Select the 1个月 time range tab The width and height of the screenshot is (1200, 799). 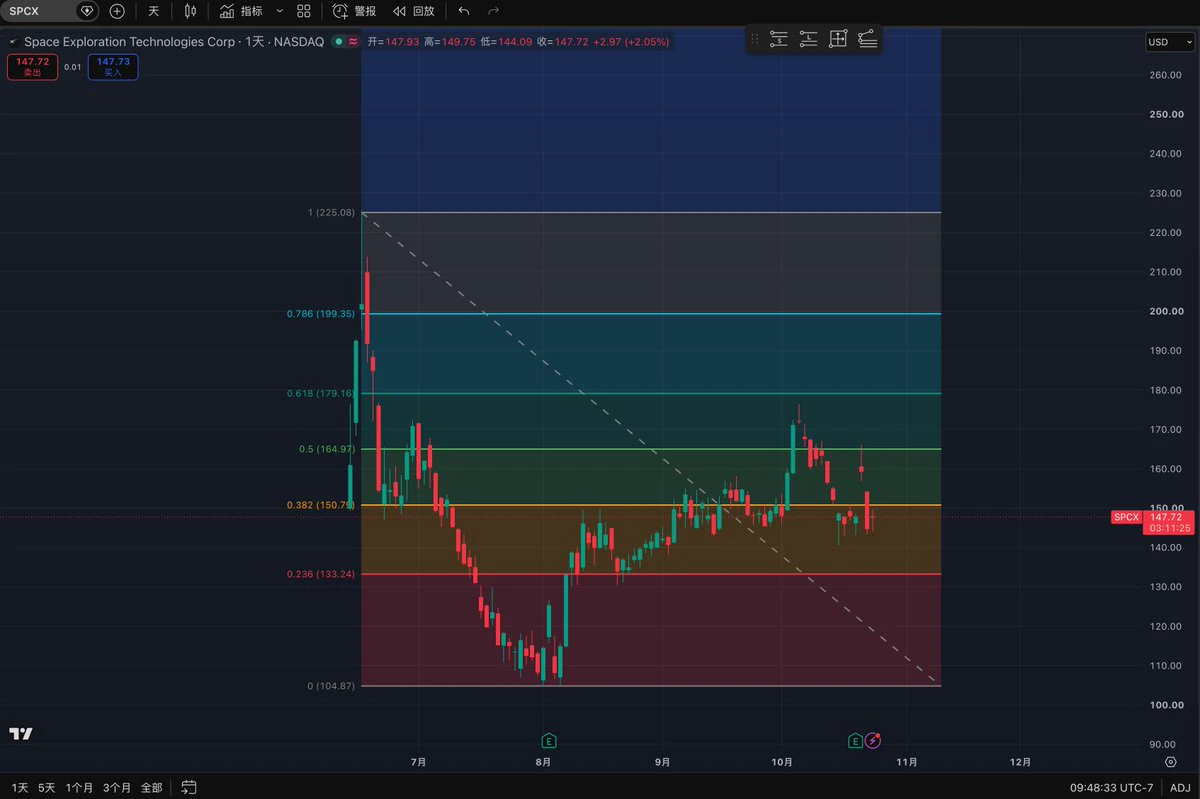(79, 787)
